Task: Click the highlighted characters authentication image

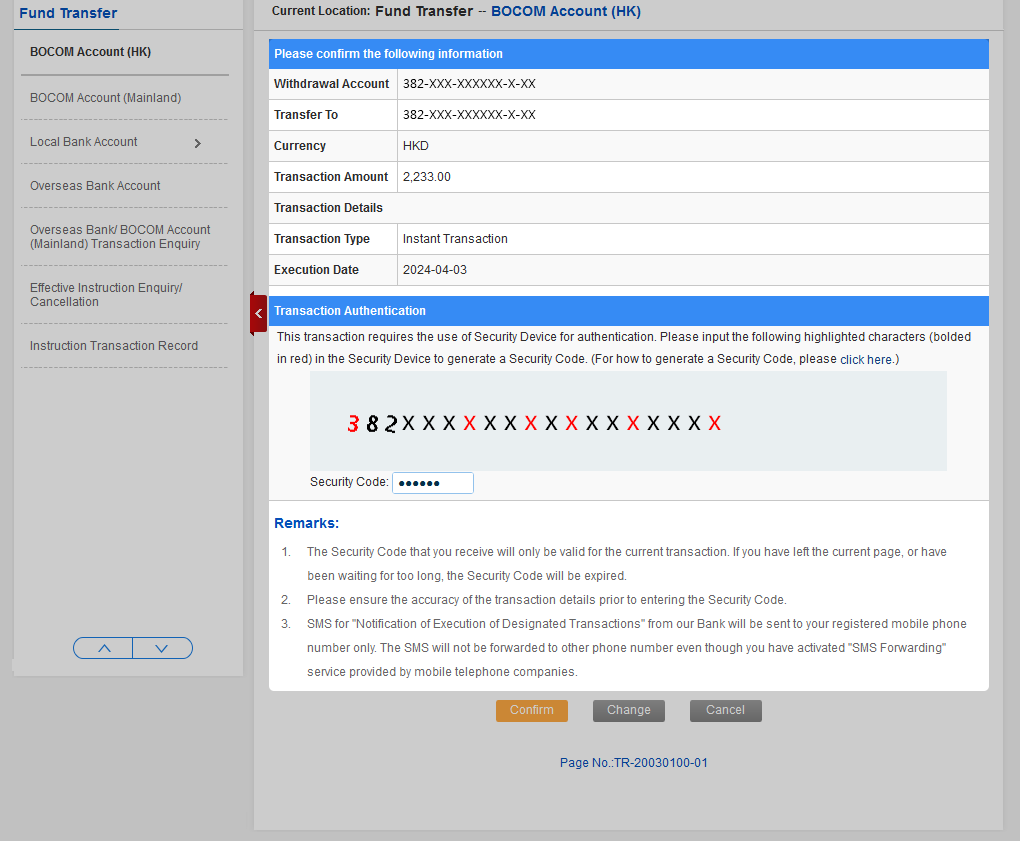Action: pyautogui.click(x=628, y=421)
